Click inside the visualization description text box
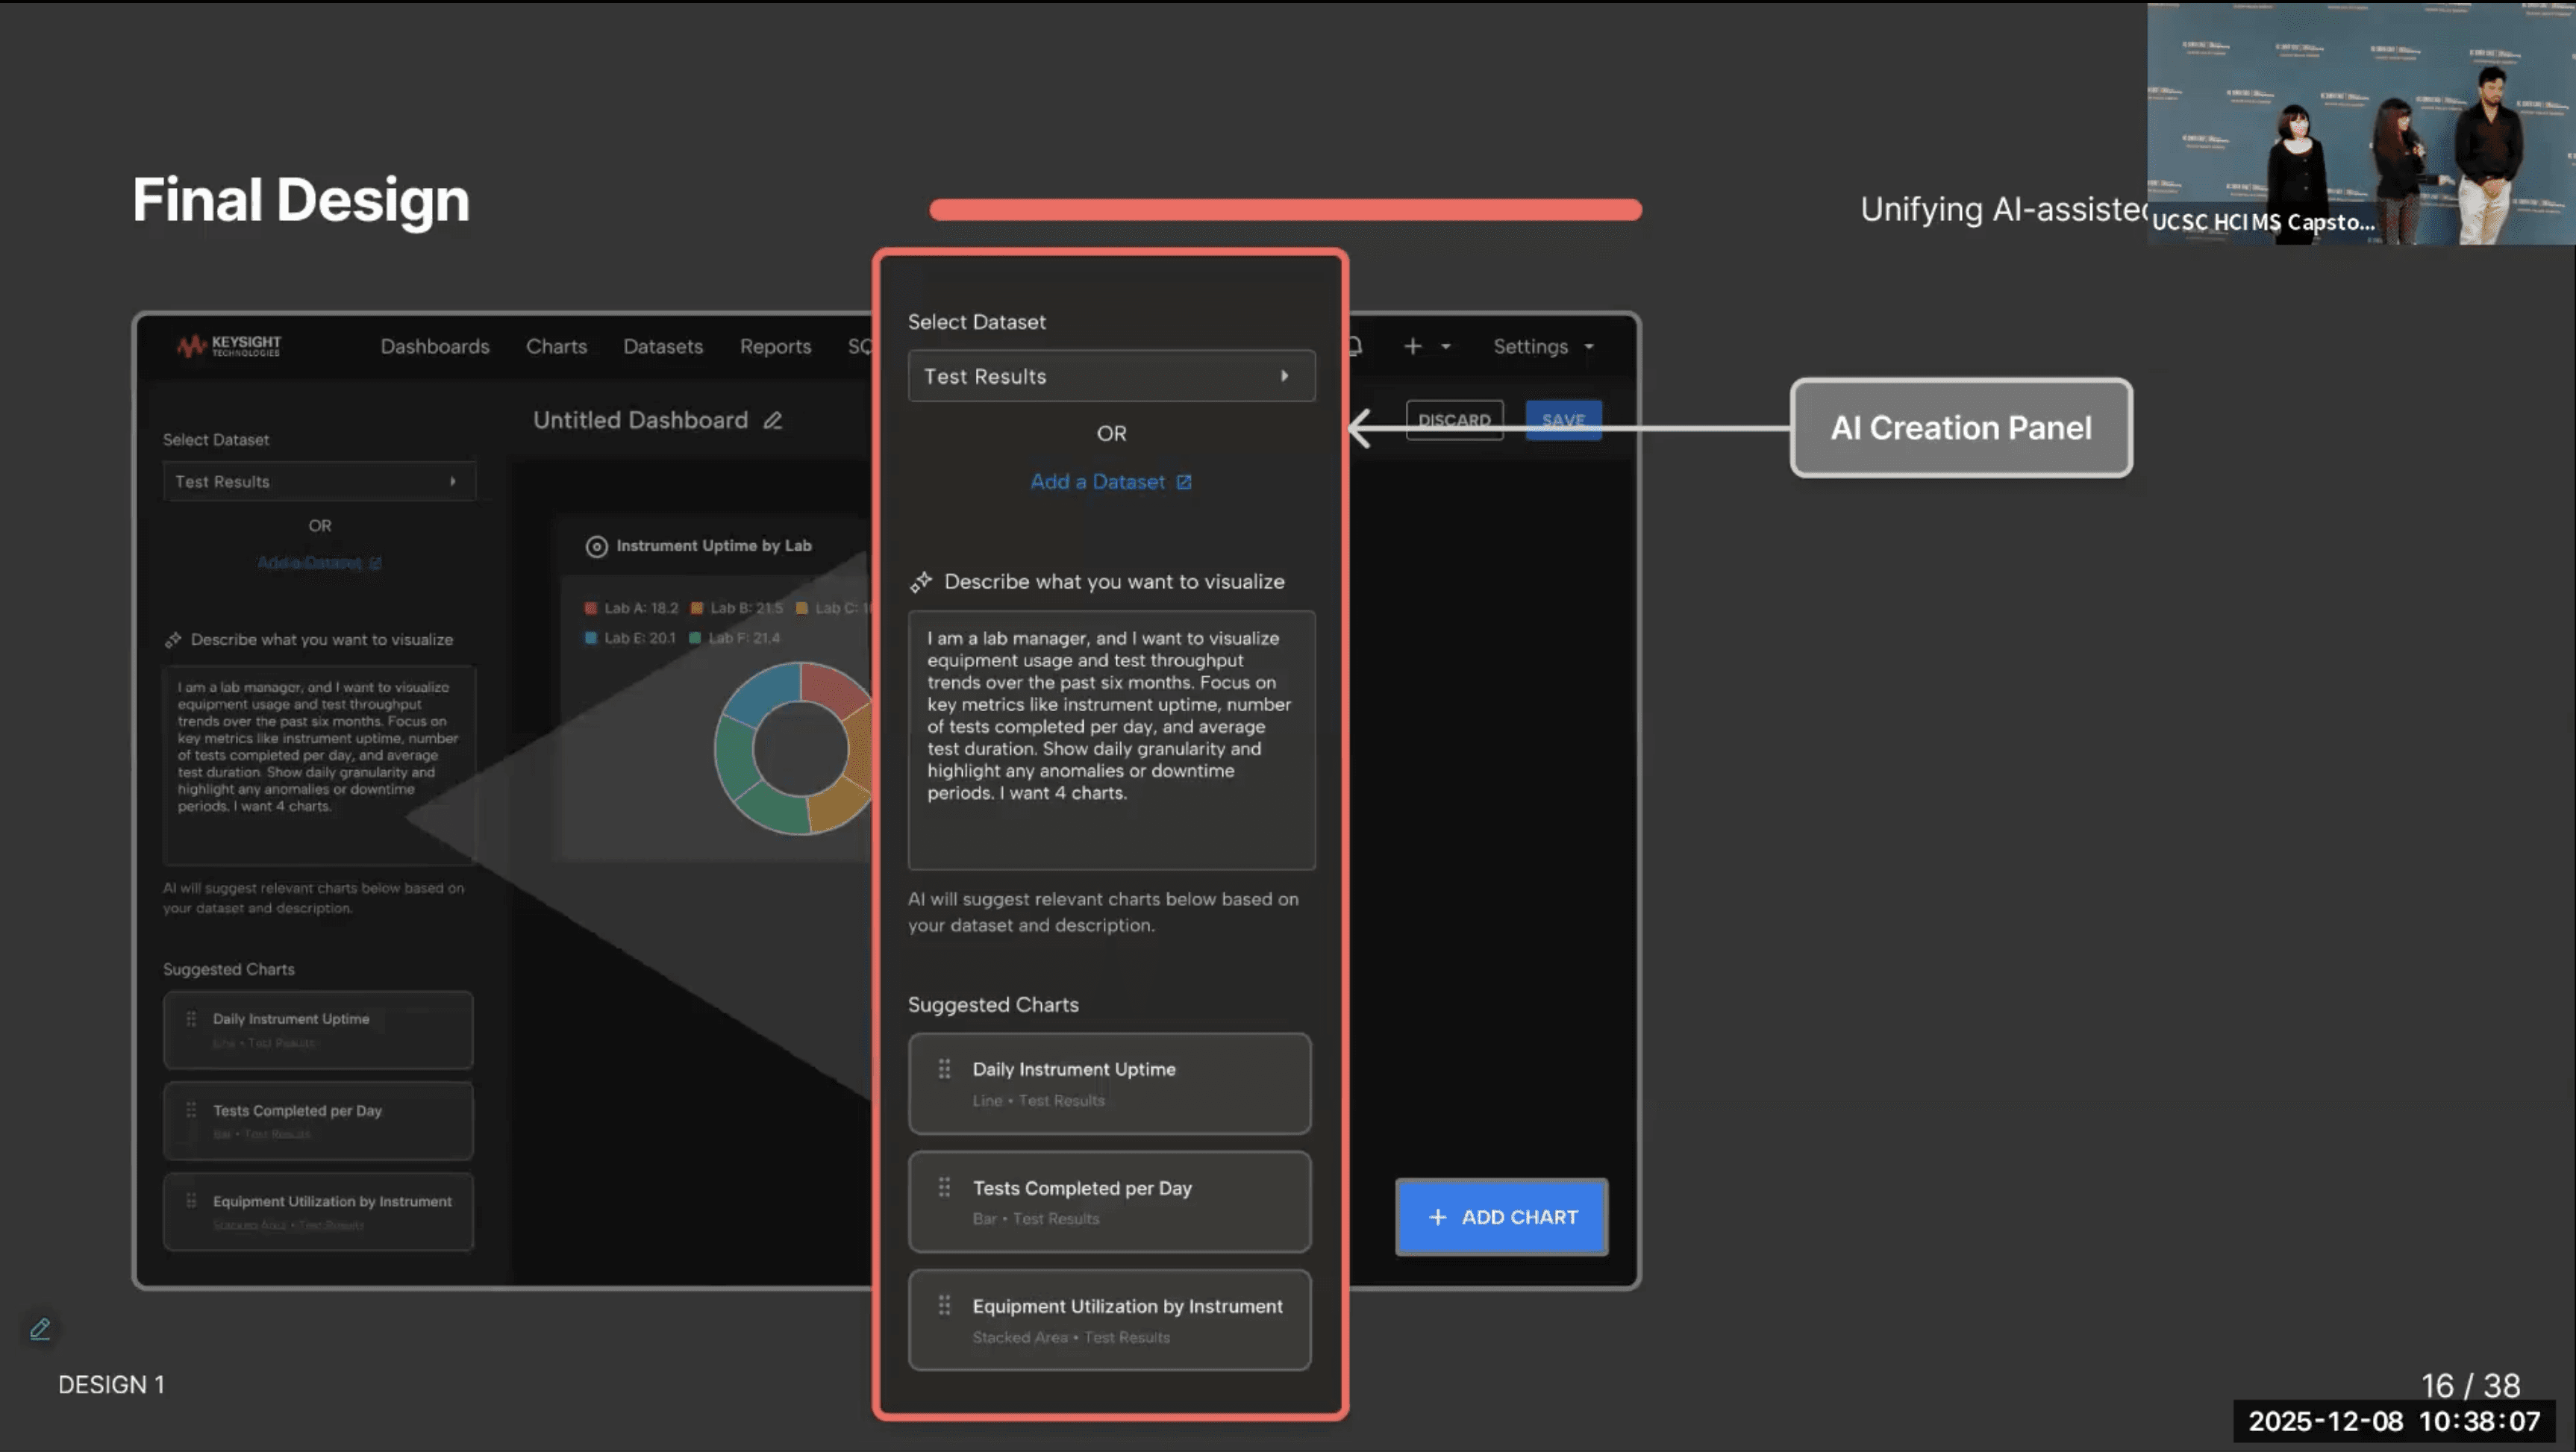 (x=1111, y=740)
